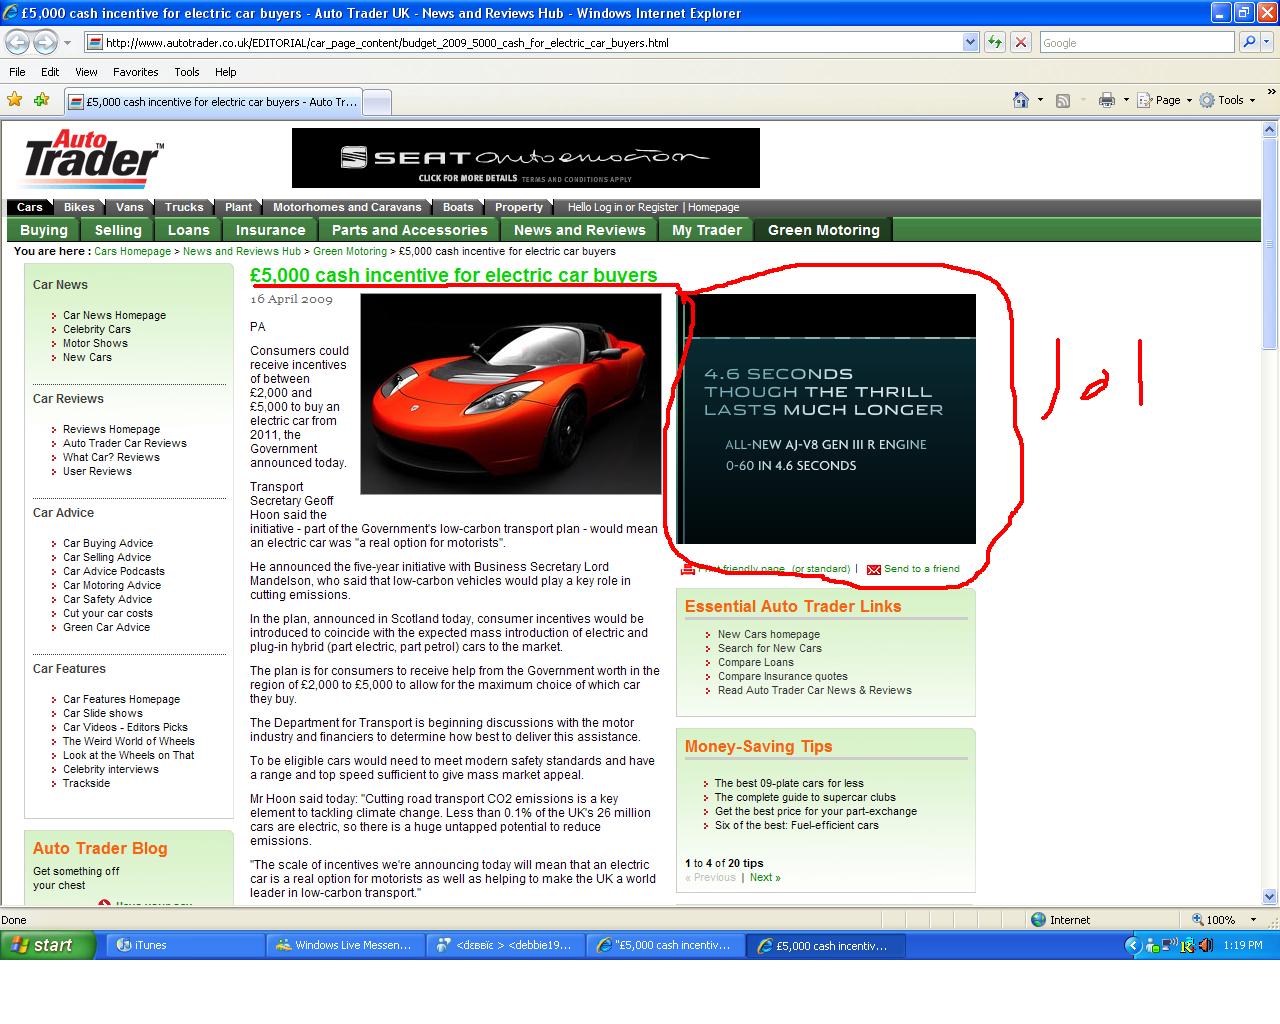Click the Windows Start button
The height and width of the screenshot is (1024, 1280).
(x=48, y=945)
